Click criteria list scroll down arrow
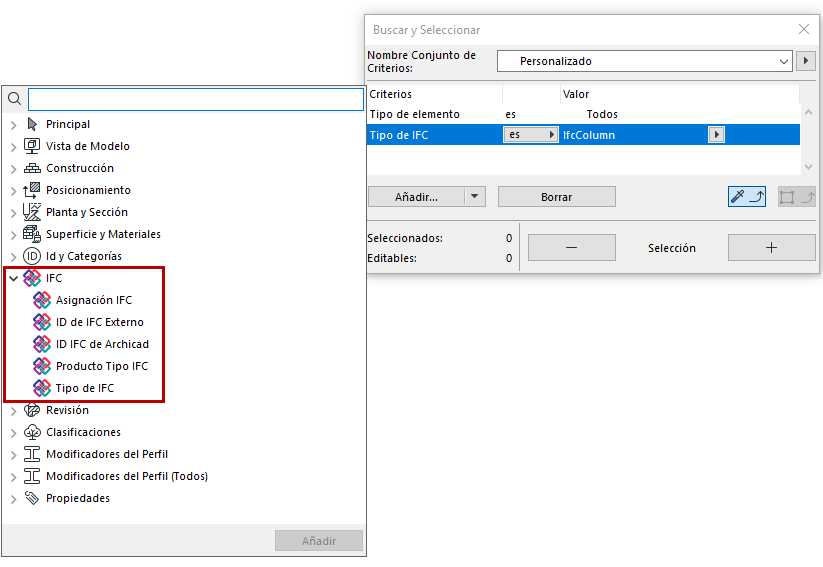 (x=808, y=167)
